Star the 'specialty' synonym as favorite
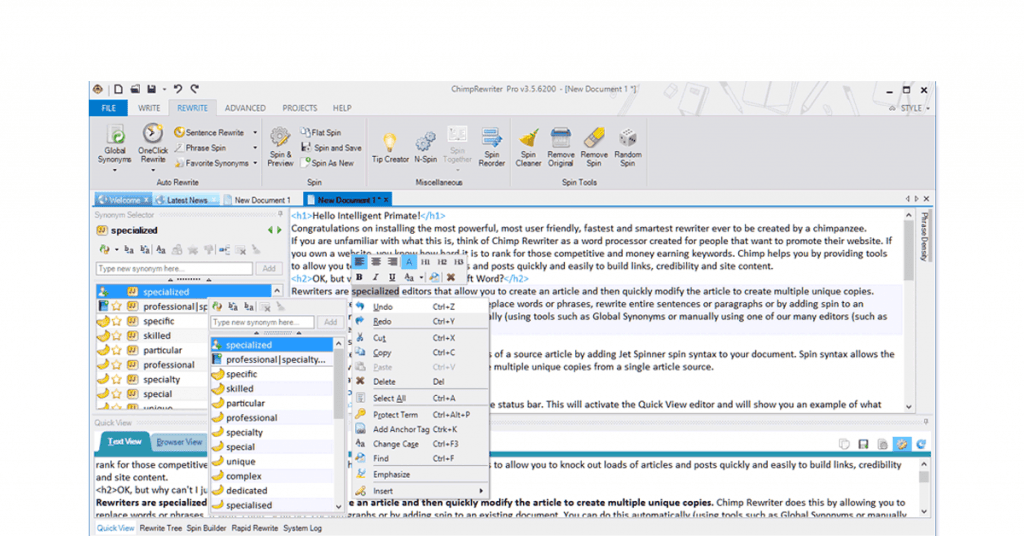1024x536 pixels. [x=117, y=379]
